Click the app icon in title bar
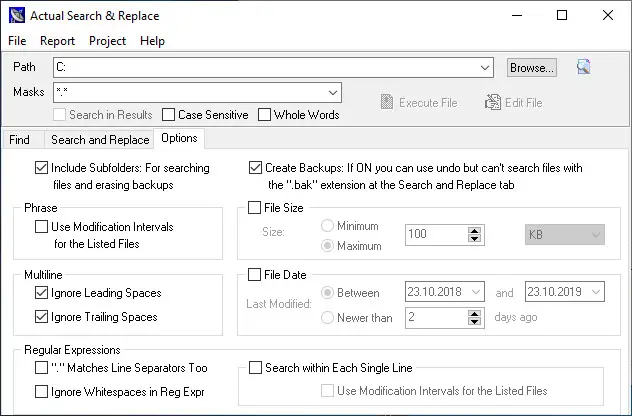 pyautogui.click(x=17, y=15)
